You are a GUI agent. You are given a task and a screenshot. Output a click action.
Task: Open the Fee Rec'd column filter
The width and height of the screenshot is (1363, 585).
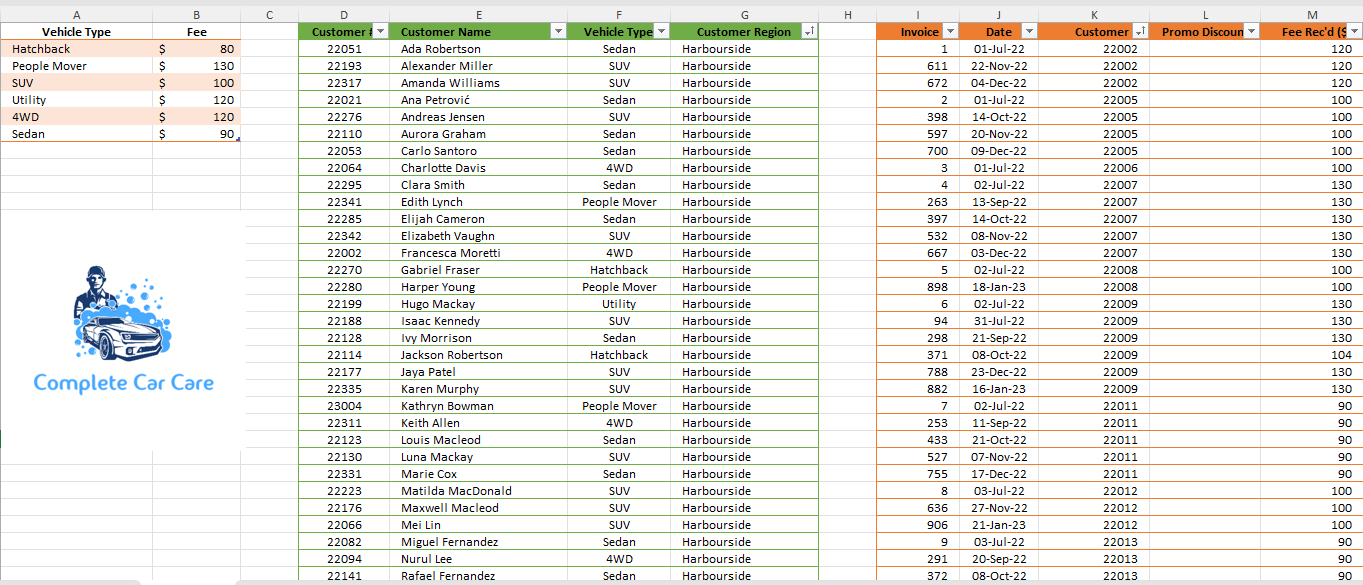pyautogui.click(x=1354, y=31)
